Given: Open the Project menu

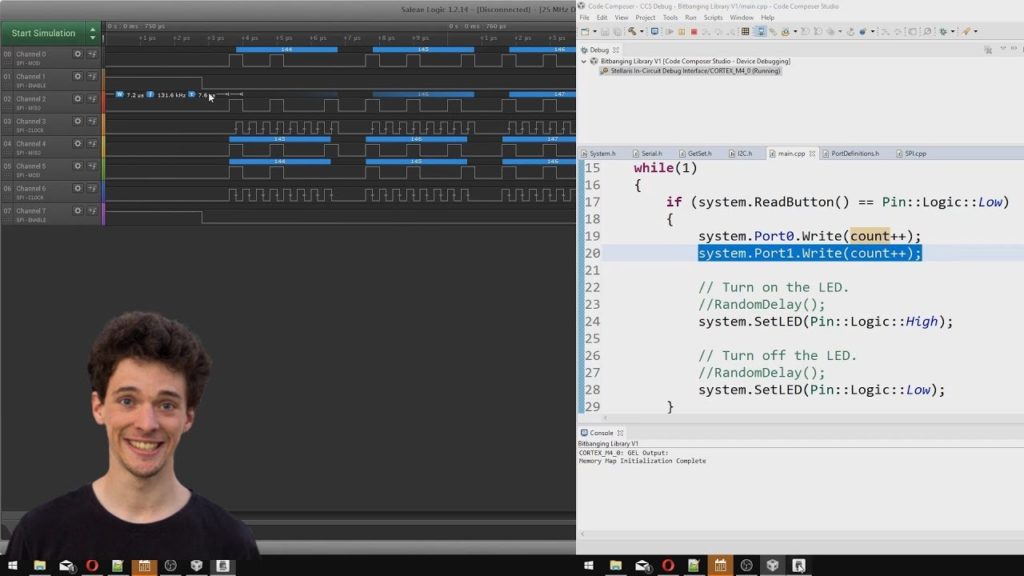Looking at the screenshot, I should 645,18.
